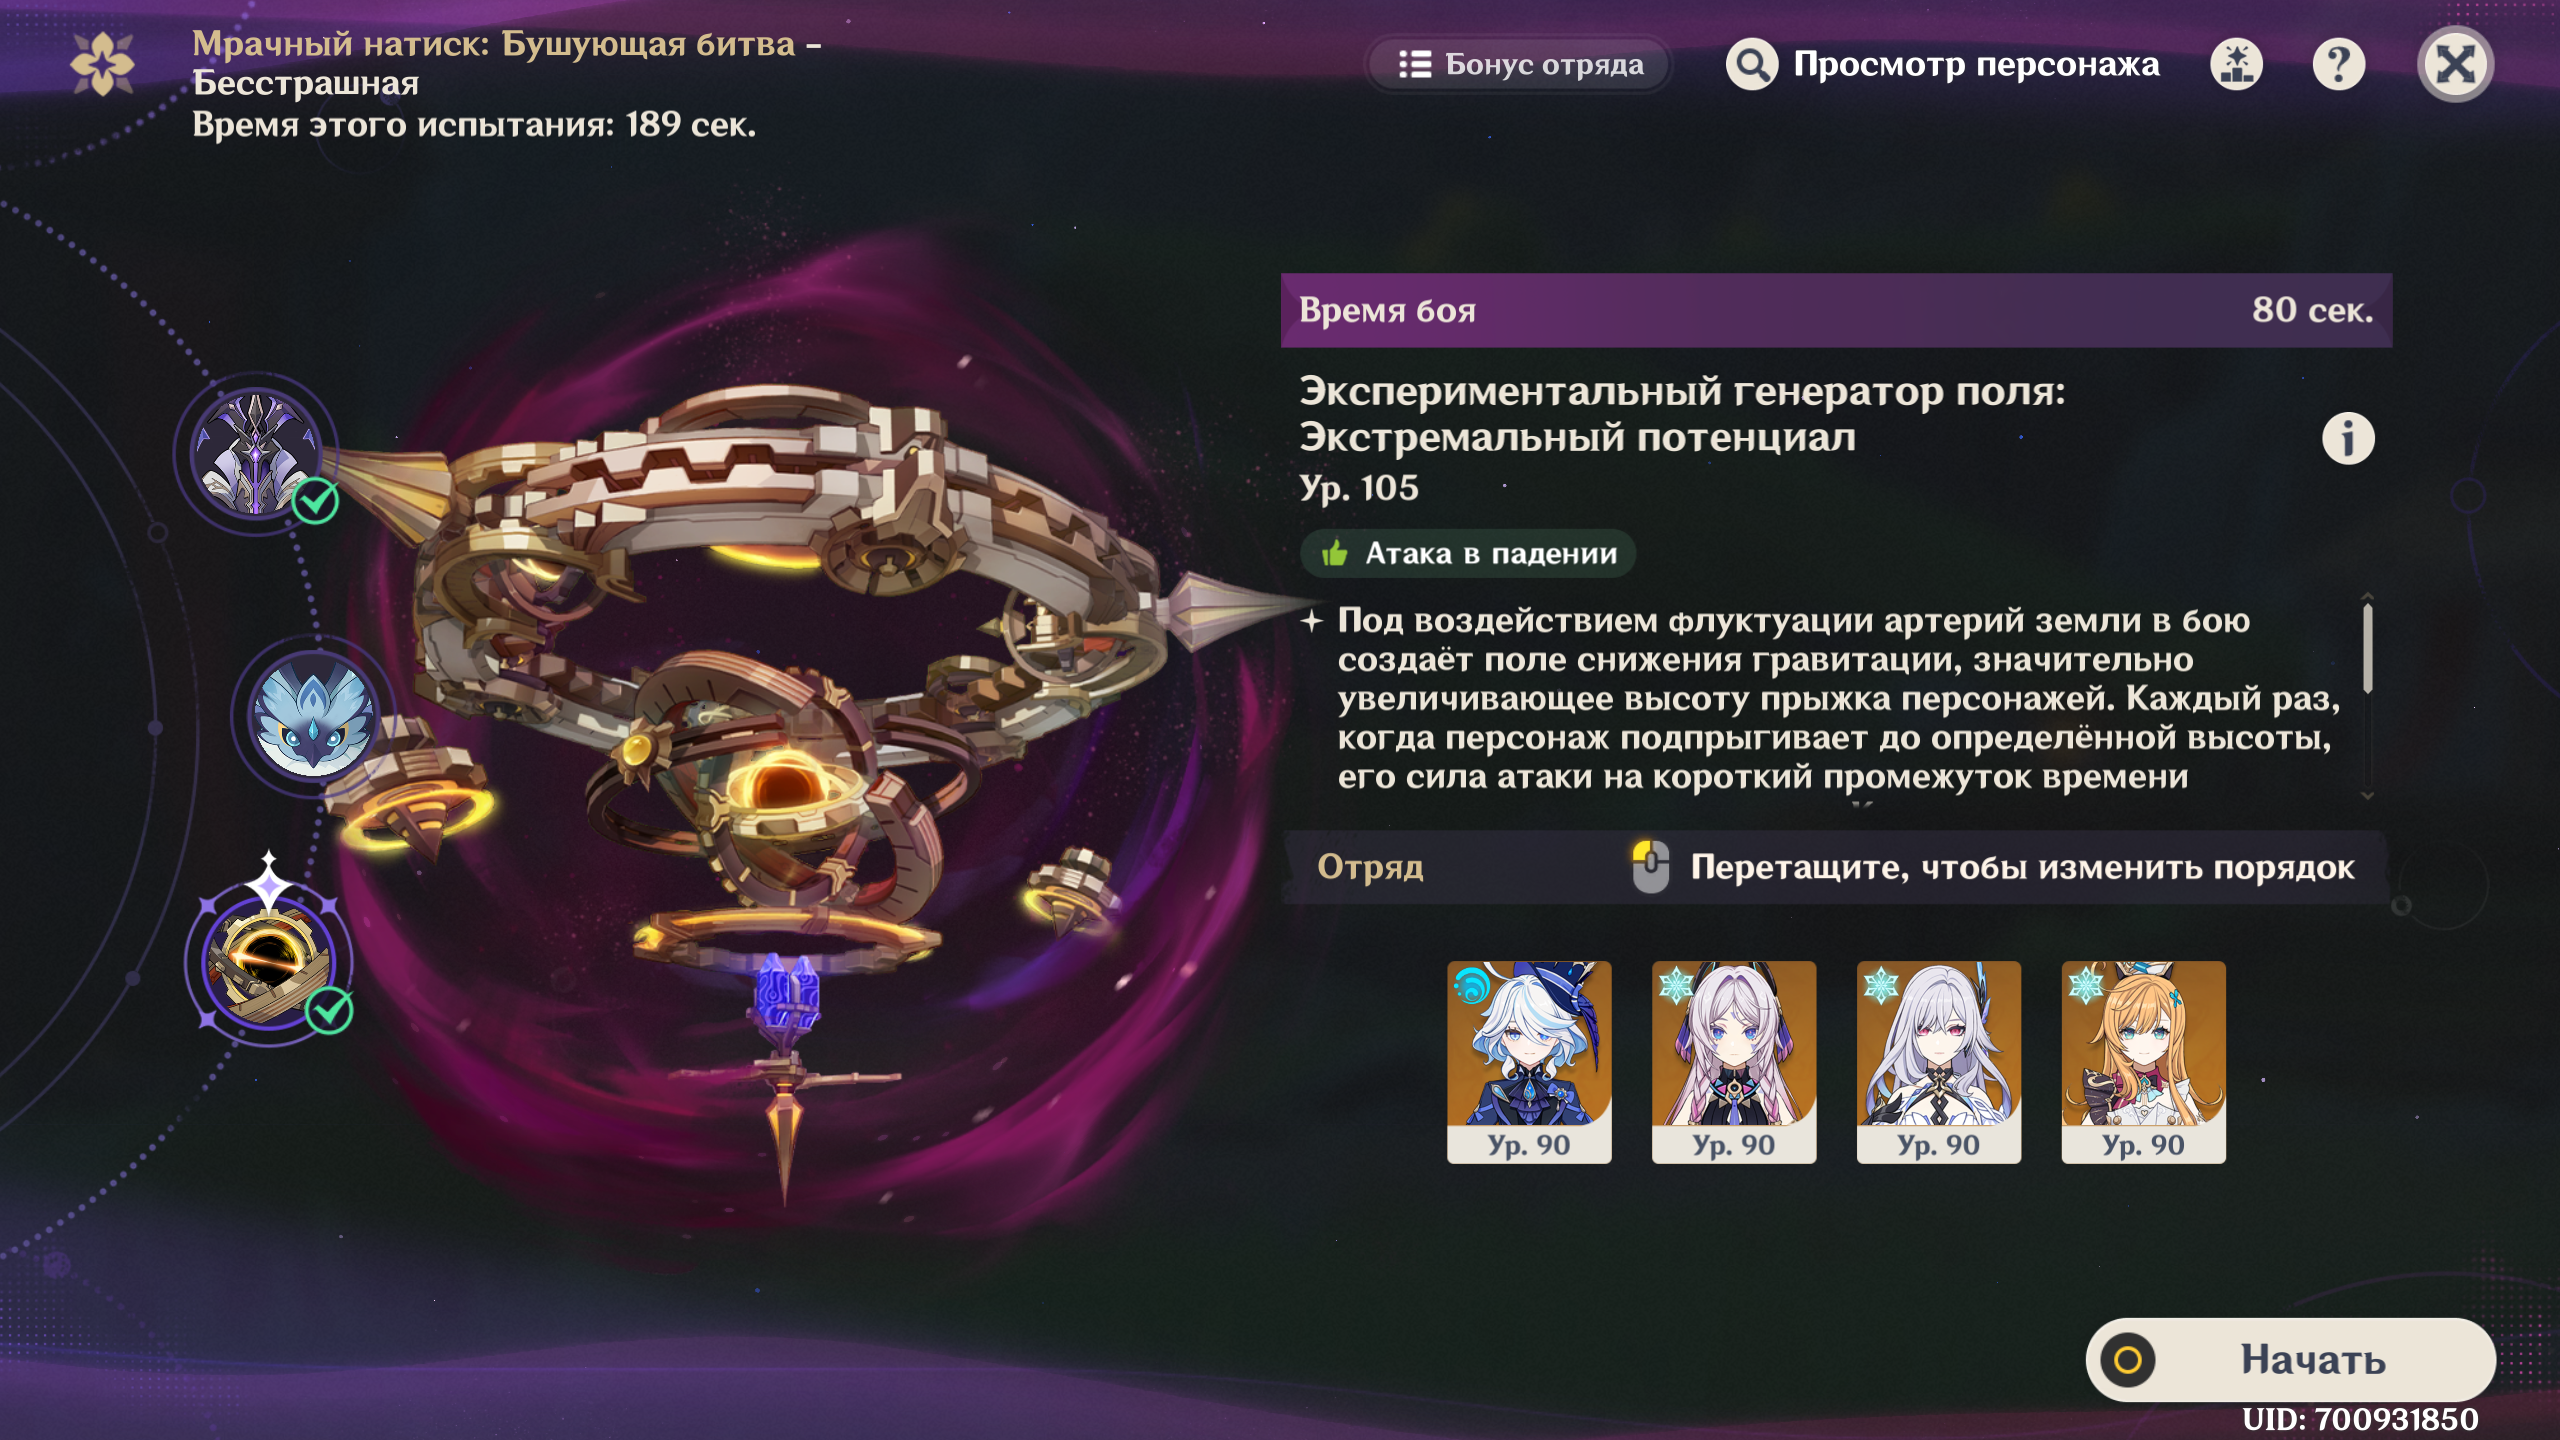Click the flower emblem icon top left
The image size is (2560, 1440).
tap(102, 64)
